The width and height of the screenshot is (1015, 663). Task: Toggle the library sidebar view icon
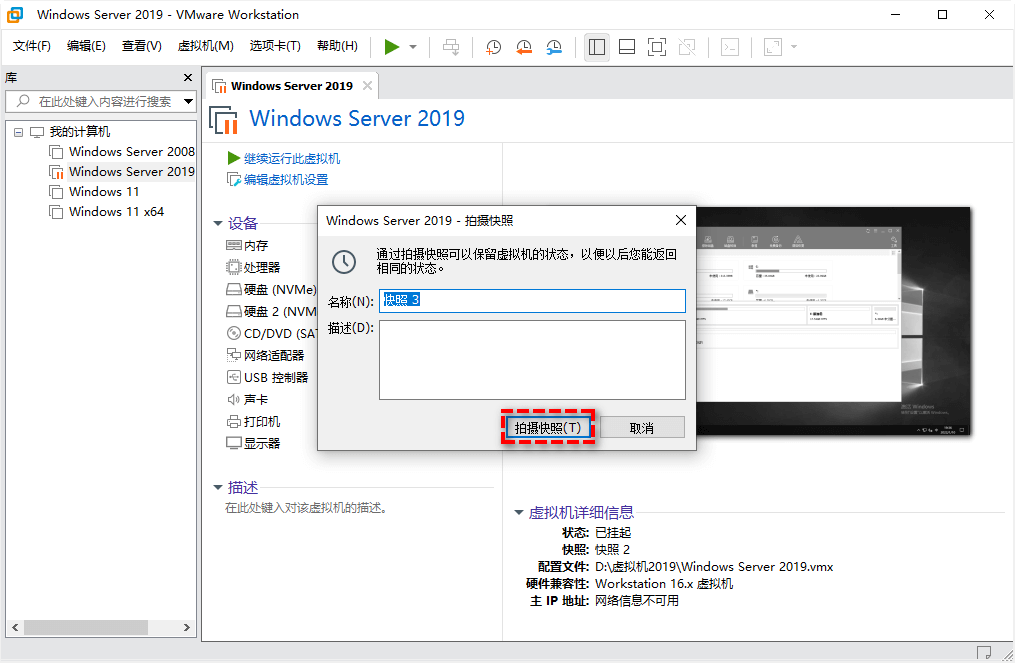coord(597,47)
